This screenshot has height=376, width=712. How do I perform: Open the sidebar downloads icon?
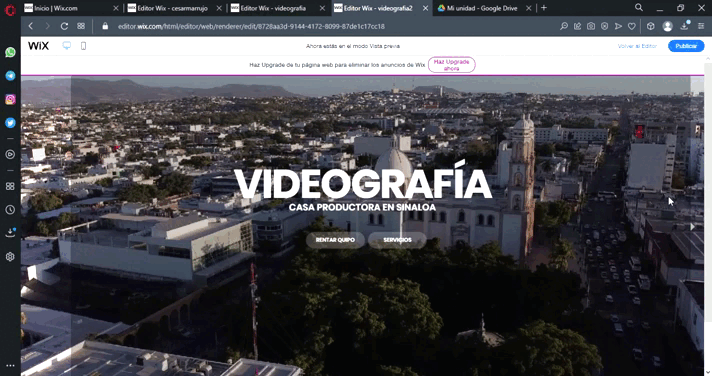click(x=10, y=233)
